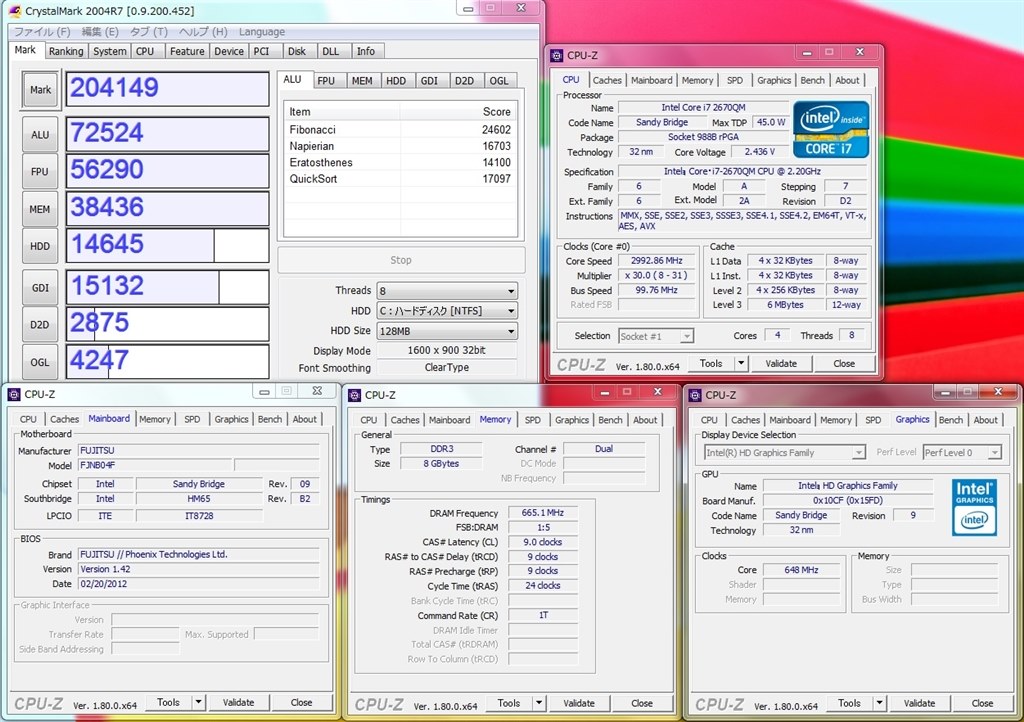
Task: Click the DRAM Frequency value field
Action: [543, 513]
